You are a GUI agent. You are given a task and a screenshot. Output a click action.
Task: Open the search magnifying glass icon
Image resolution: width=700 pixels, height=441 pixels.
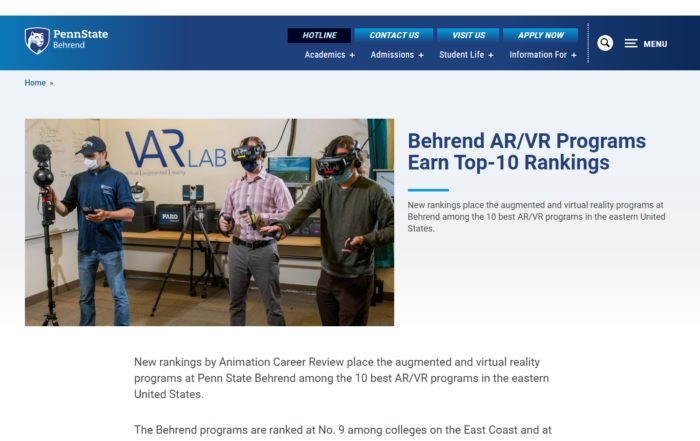pos(605,43)
